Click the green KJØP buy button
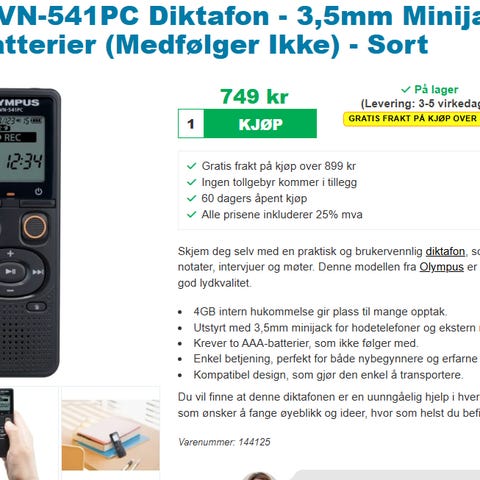 point(260,124)
